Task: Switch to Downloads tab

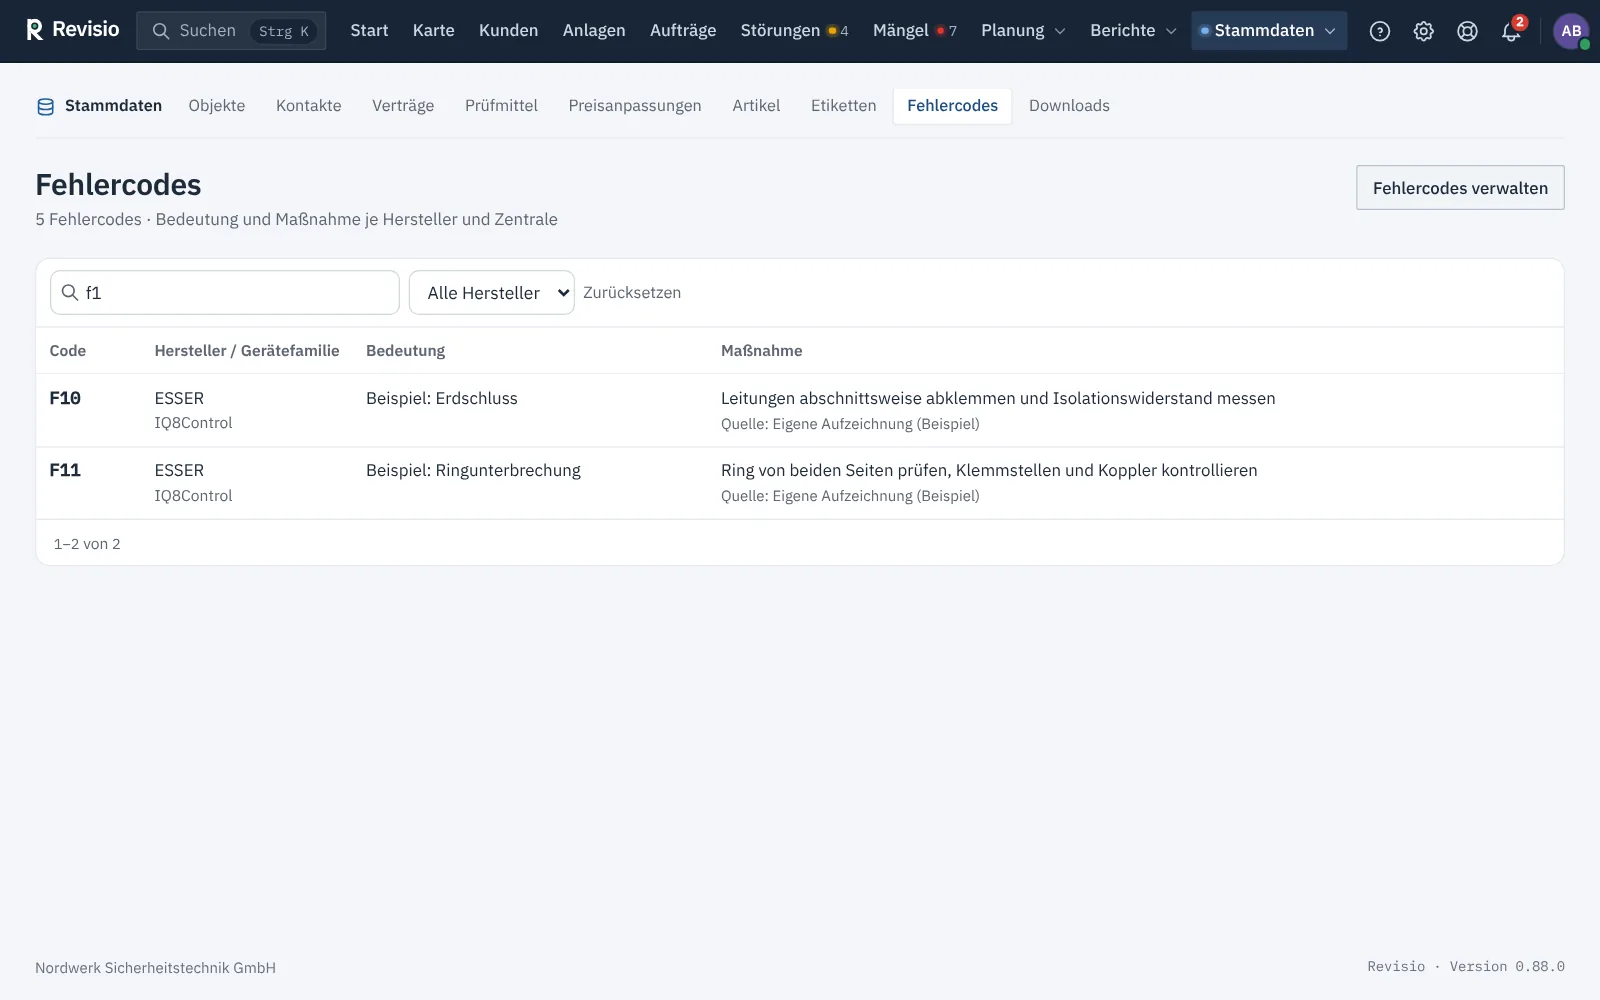Action: click(x=1069, y=106)
